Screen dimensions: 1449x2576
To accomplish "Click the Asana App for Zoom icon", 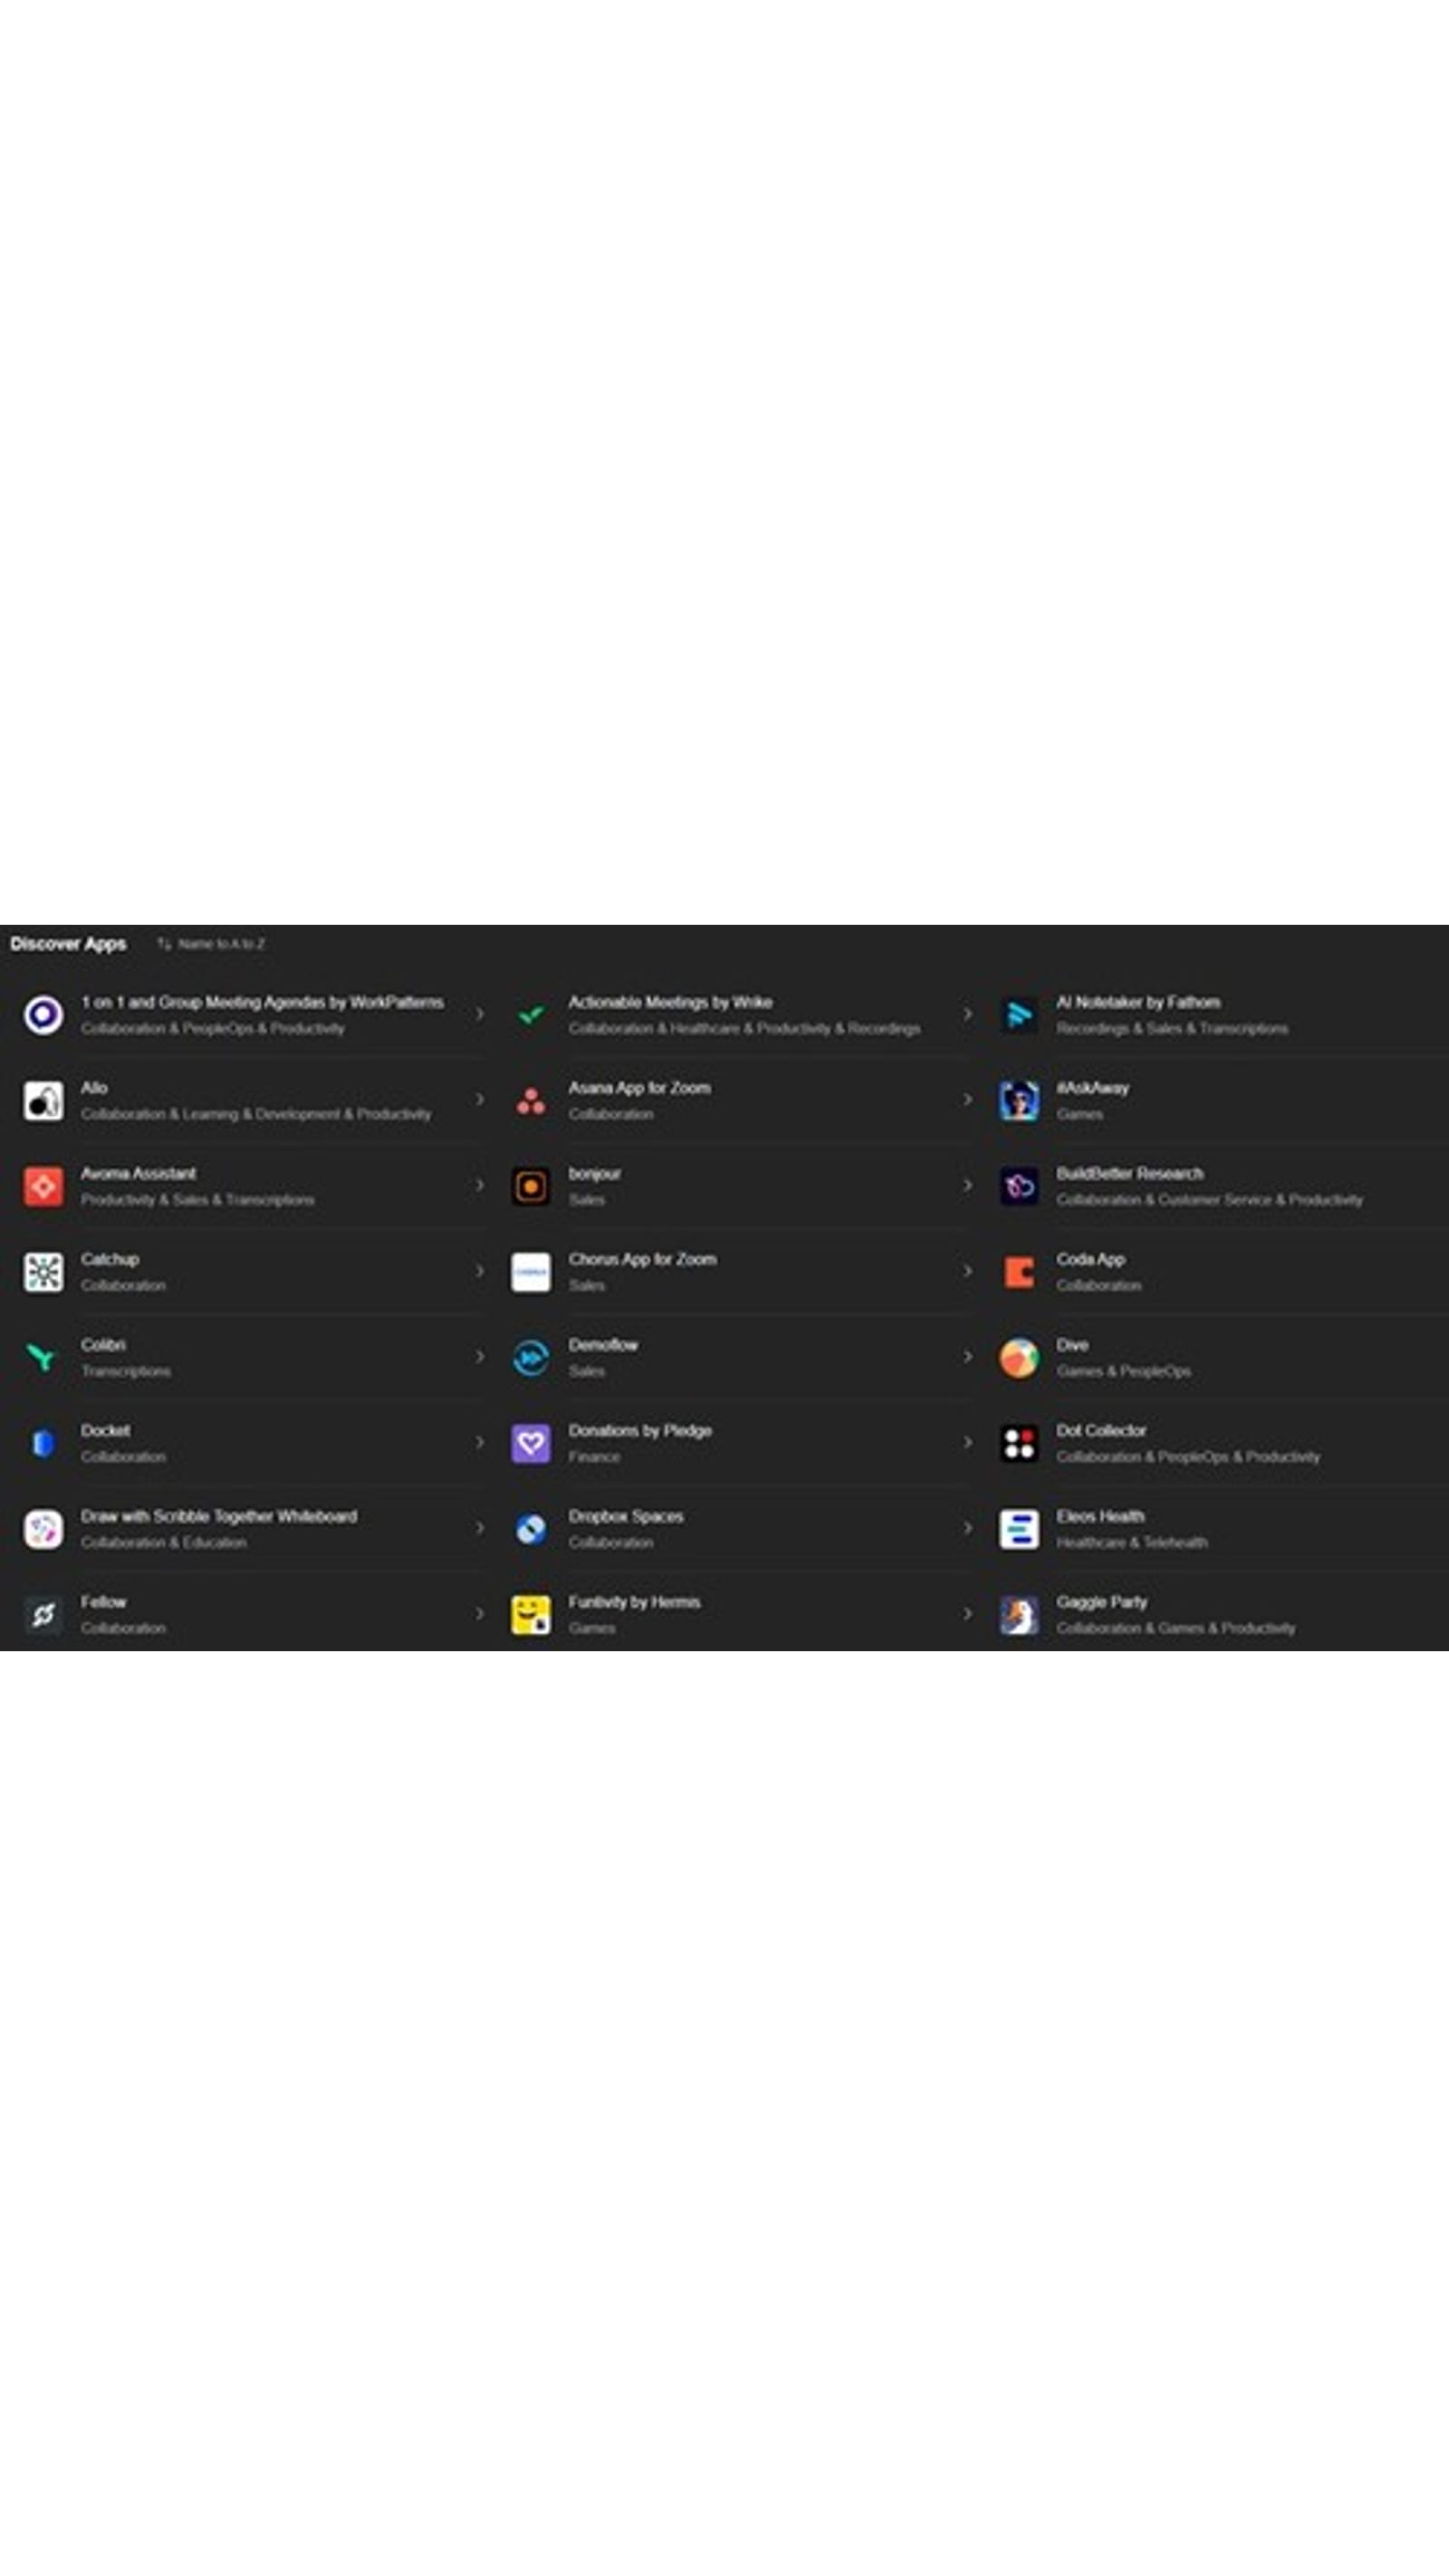I will tap(530, 1100).
